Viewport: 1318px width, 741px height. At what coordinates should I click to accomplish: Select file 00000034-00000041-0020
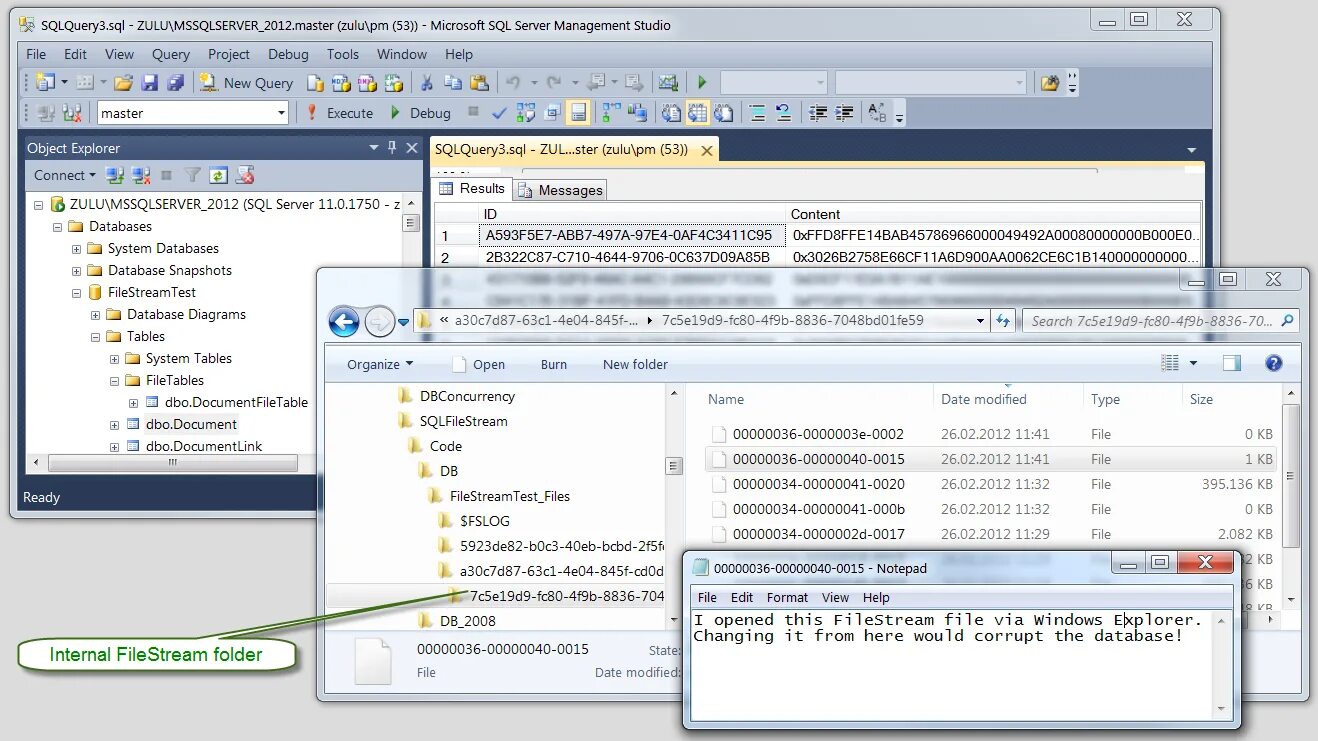tap(817, 484)
